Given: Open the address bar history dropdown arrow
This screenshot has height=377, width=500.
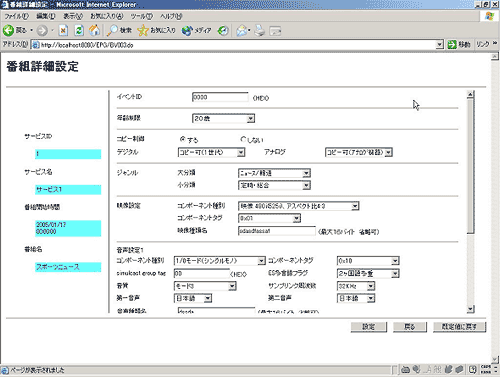Looking at the screenshot, I should tap(440, 45).
